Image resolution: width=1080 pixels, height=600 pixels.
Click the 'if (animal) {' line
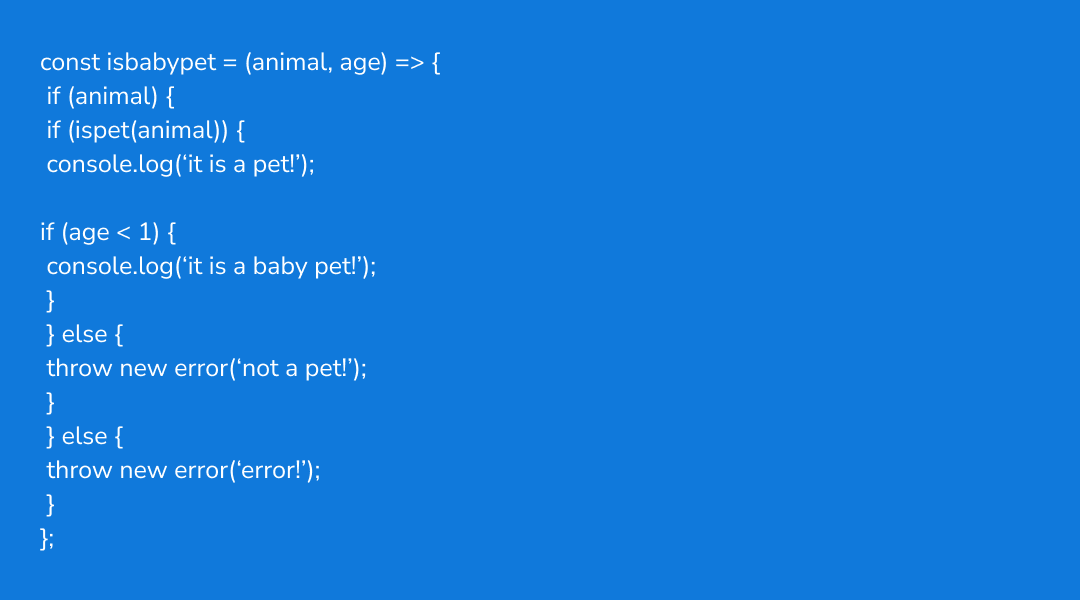(110, 96)
